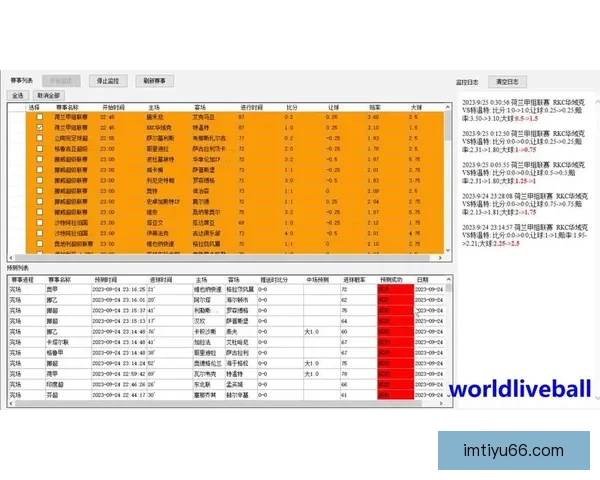This screenshot has height=480, width=600.
Task: Select prediction row timed 2023-09-24 23:15:13
Action: pos(226,321)
